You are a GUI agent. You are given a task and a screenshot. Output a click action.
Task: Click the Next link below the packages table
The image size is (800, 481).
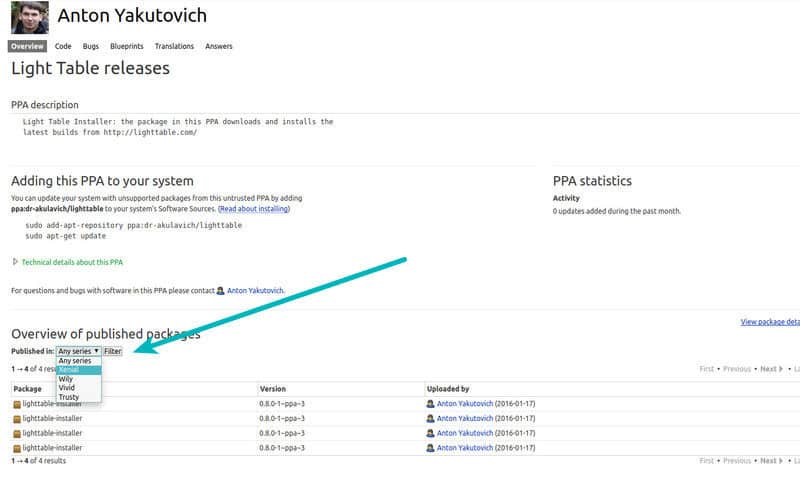771,461
